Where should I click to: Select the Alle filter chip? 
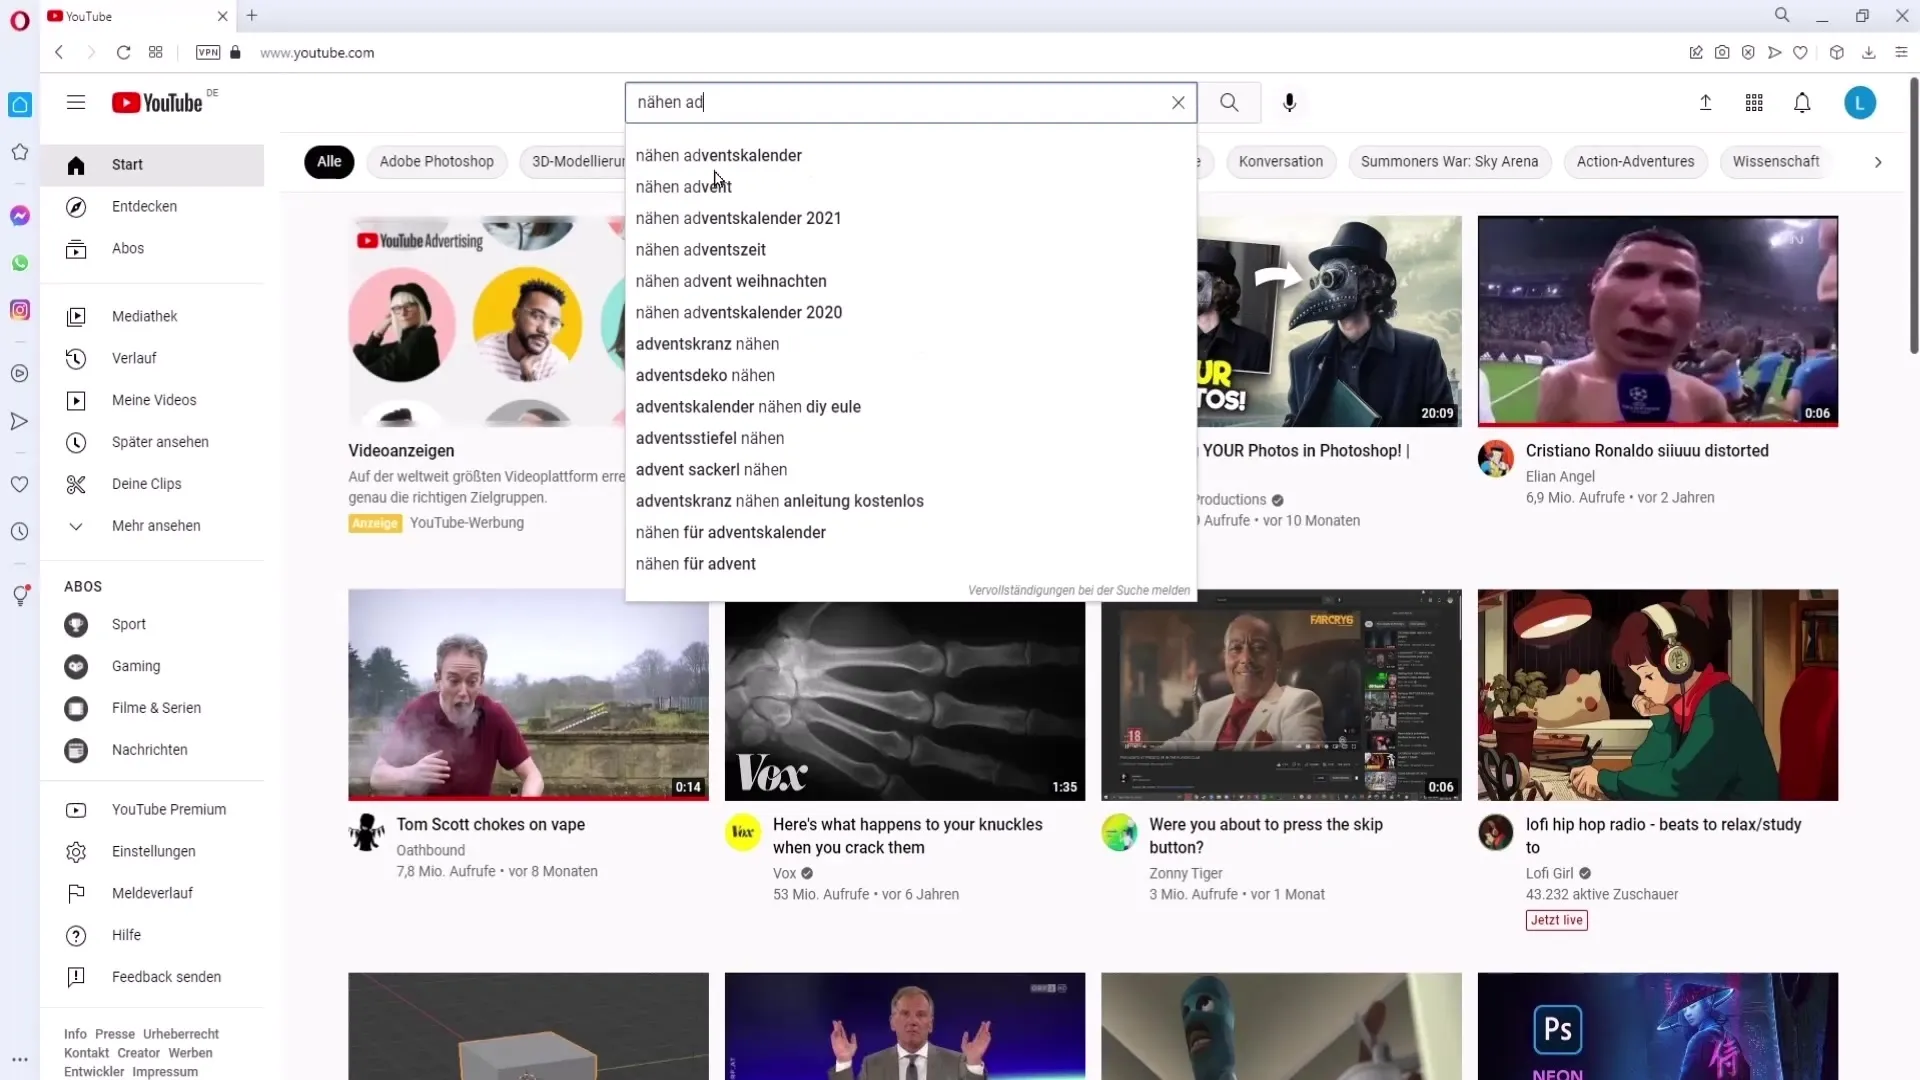329,162
